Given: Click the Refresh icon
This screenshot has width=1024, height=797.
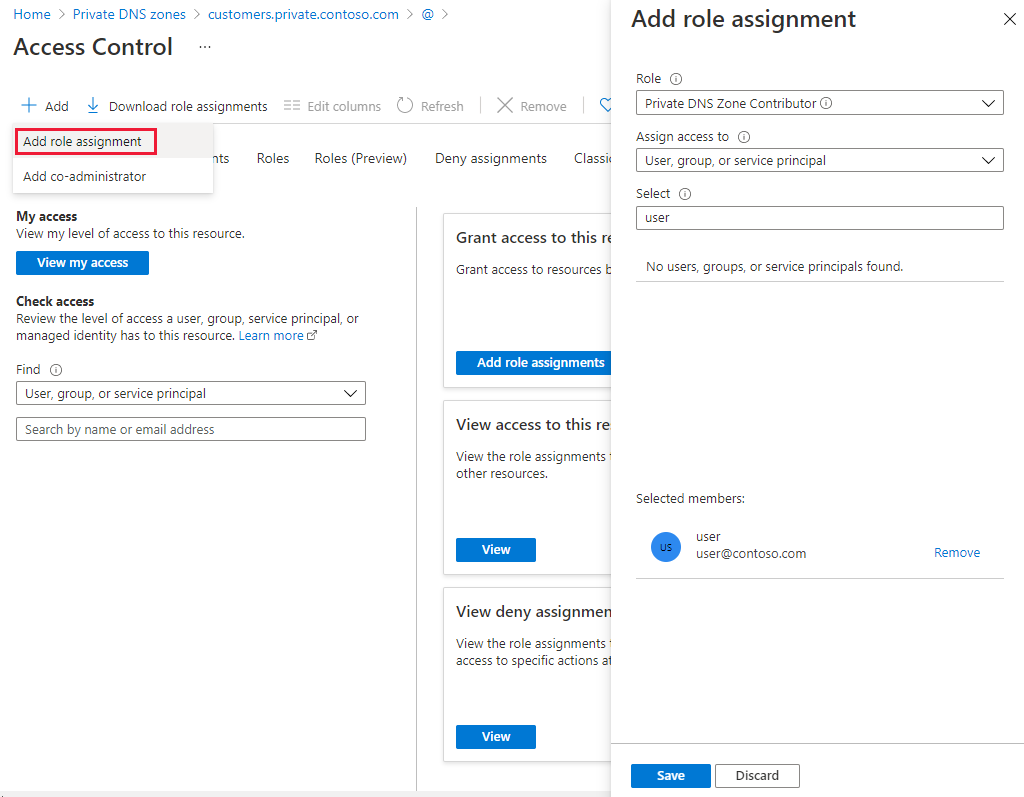Looking at the screenshot, I should tap(405, 106).
